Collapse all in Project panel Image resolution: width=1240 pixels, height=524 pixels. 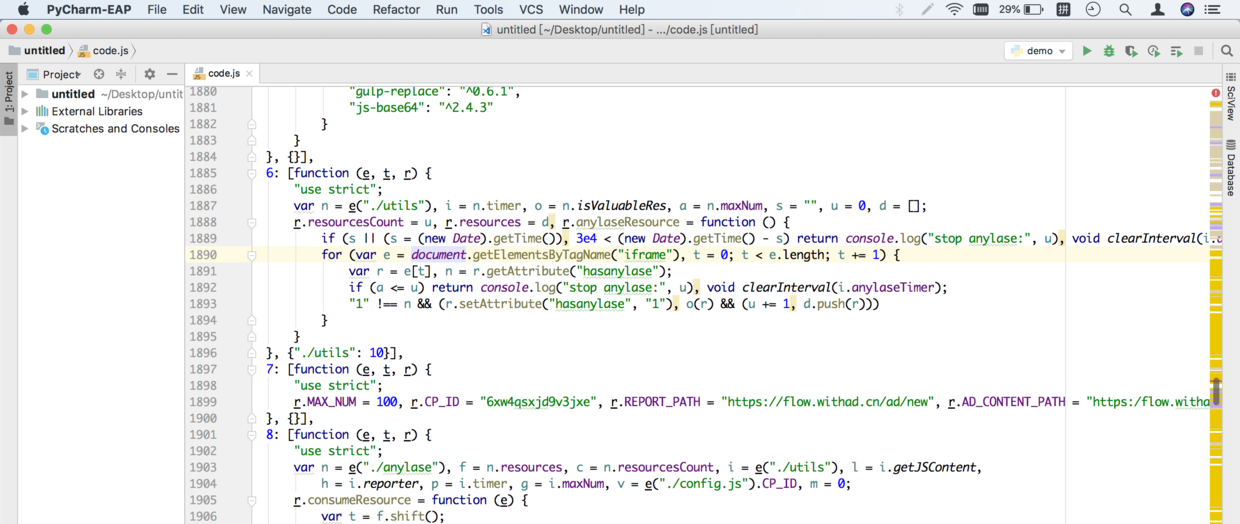(121, 74)
